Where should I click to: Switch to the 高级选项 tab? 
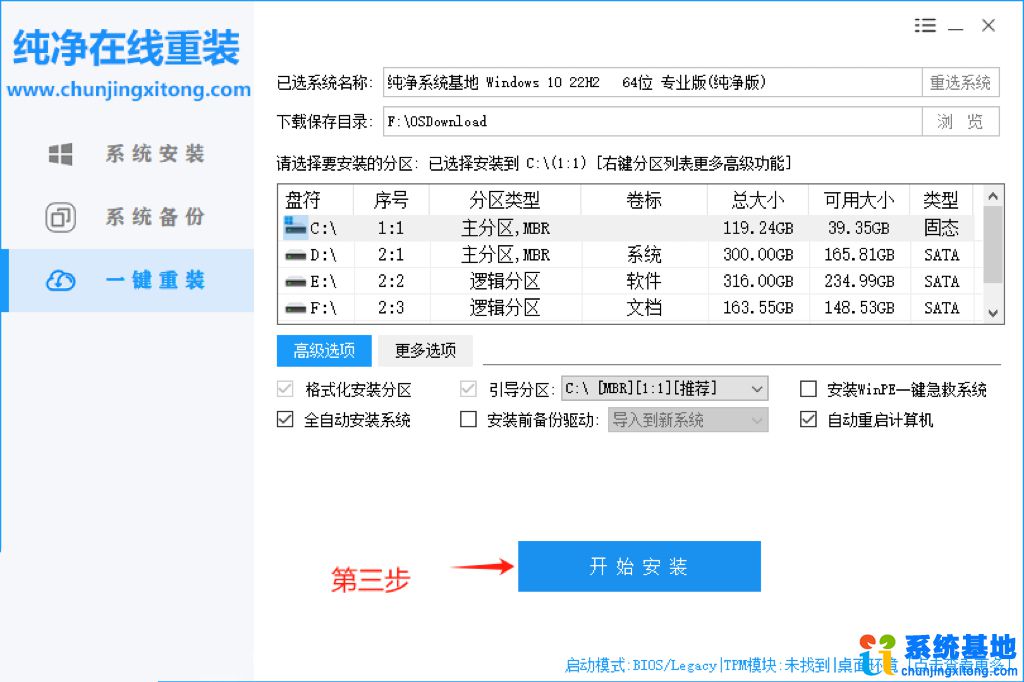pos(324,351)
